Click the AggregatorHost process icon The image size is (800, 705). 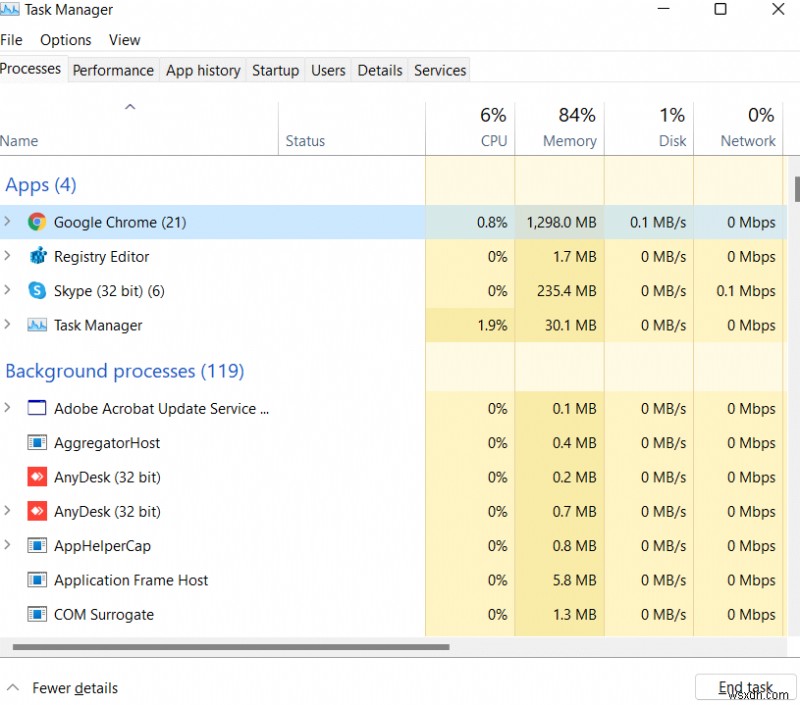point(37,443)
